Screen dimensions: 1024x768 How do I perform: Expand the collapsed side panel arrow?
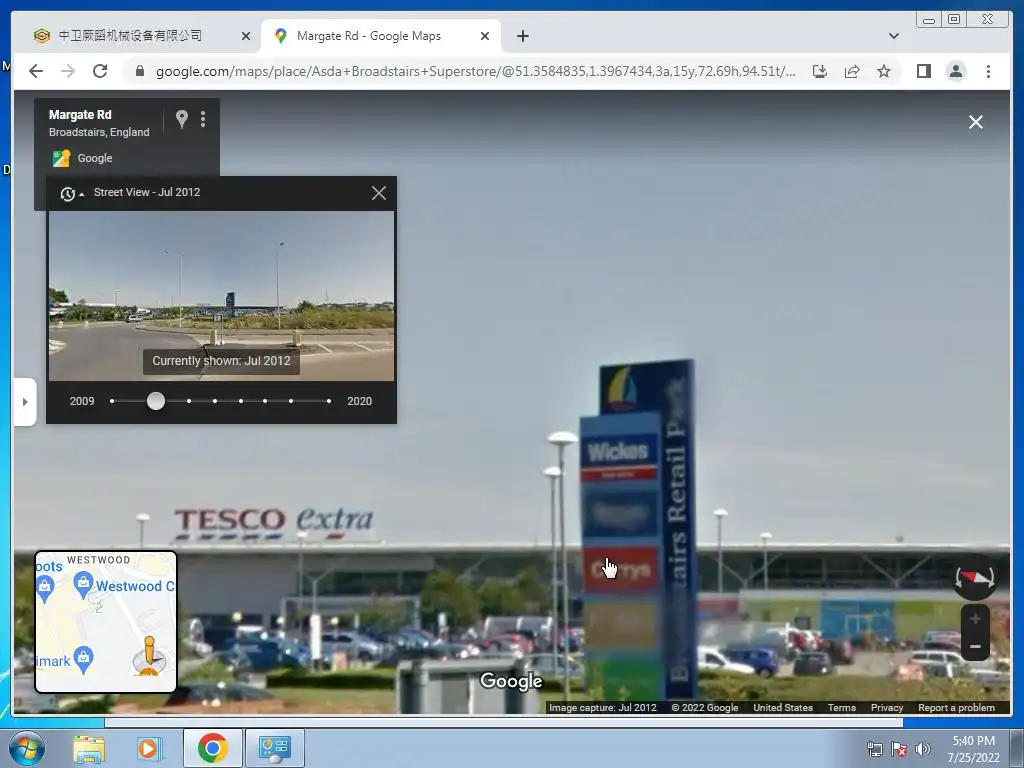click(25, 402)
